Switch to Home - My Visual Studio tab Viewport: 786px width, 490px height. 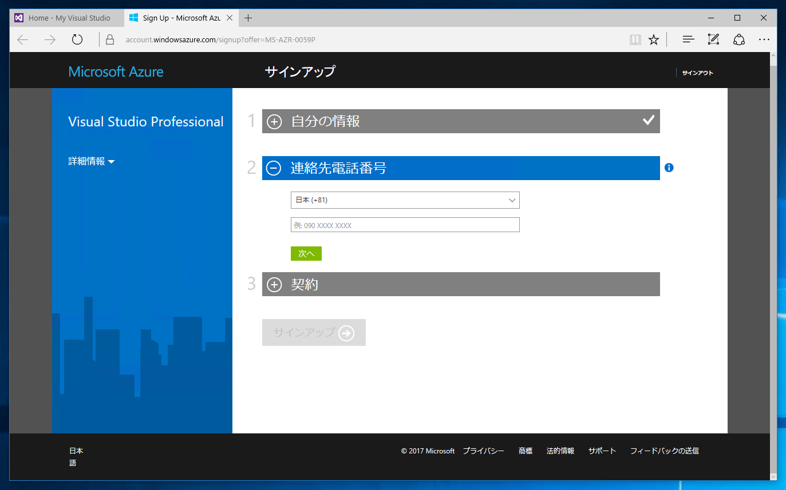tap(66, 18)
